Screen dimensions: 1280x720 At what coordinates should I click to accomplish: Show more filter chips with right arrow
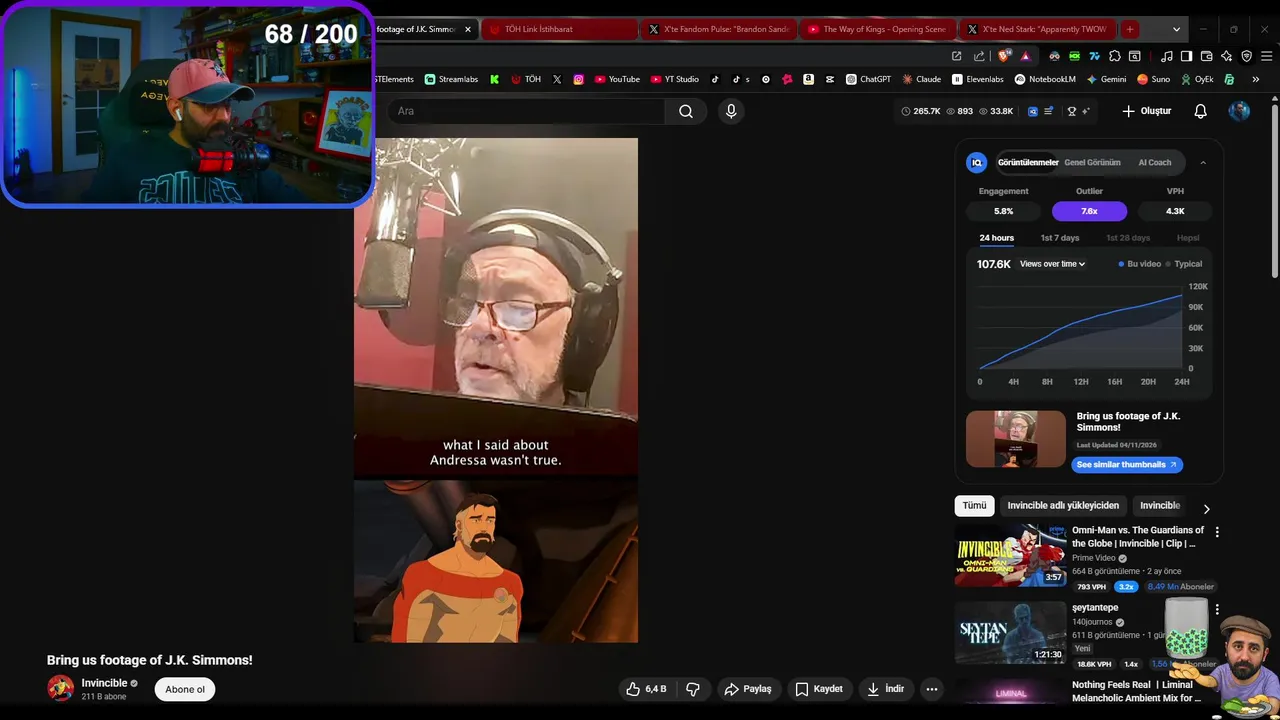(x=1206, y=508)
